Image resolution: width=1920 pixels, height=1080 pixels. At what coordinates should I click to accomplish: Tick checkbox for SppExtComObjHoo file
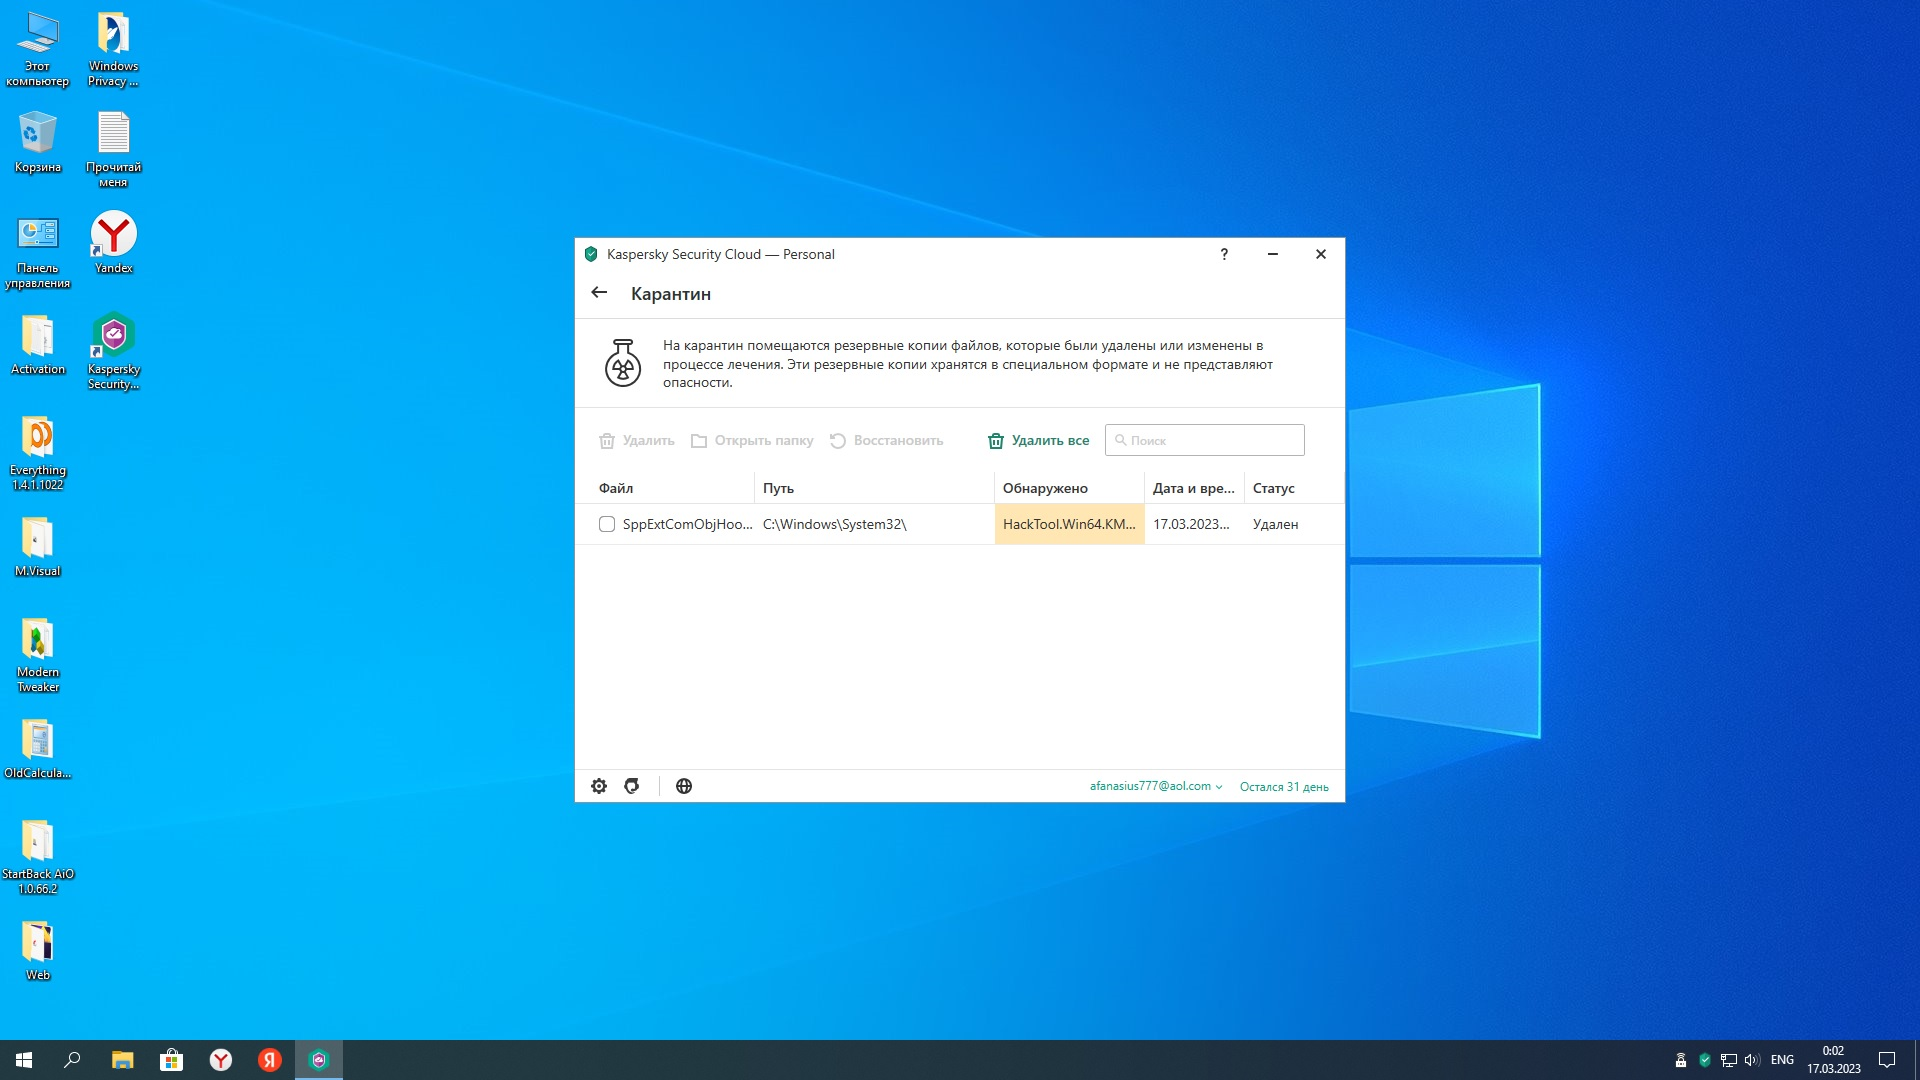pos(607,524)
